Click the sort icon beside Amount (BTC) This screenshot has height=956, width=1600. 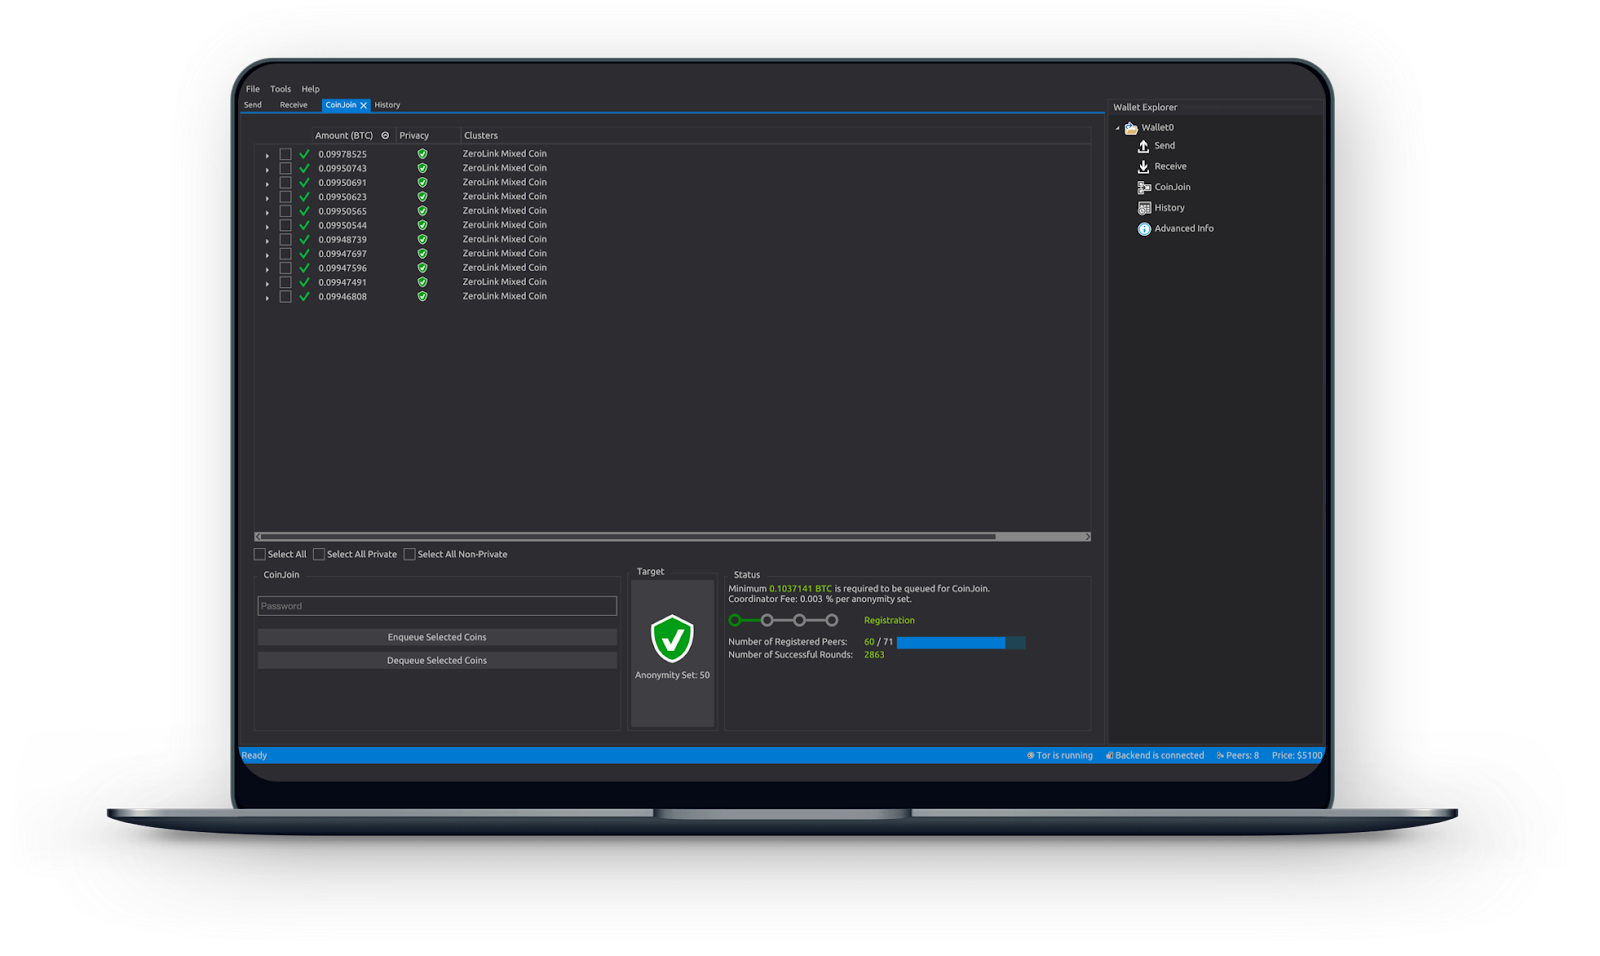coord(385,136)
